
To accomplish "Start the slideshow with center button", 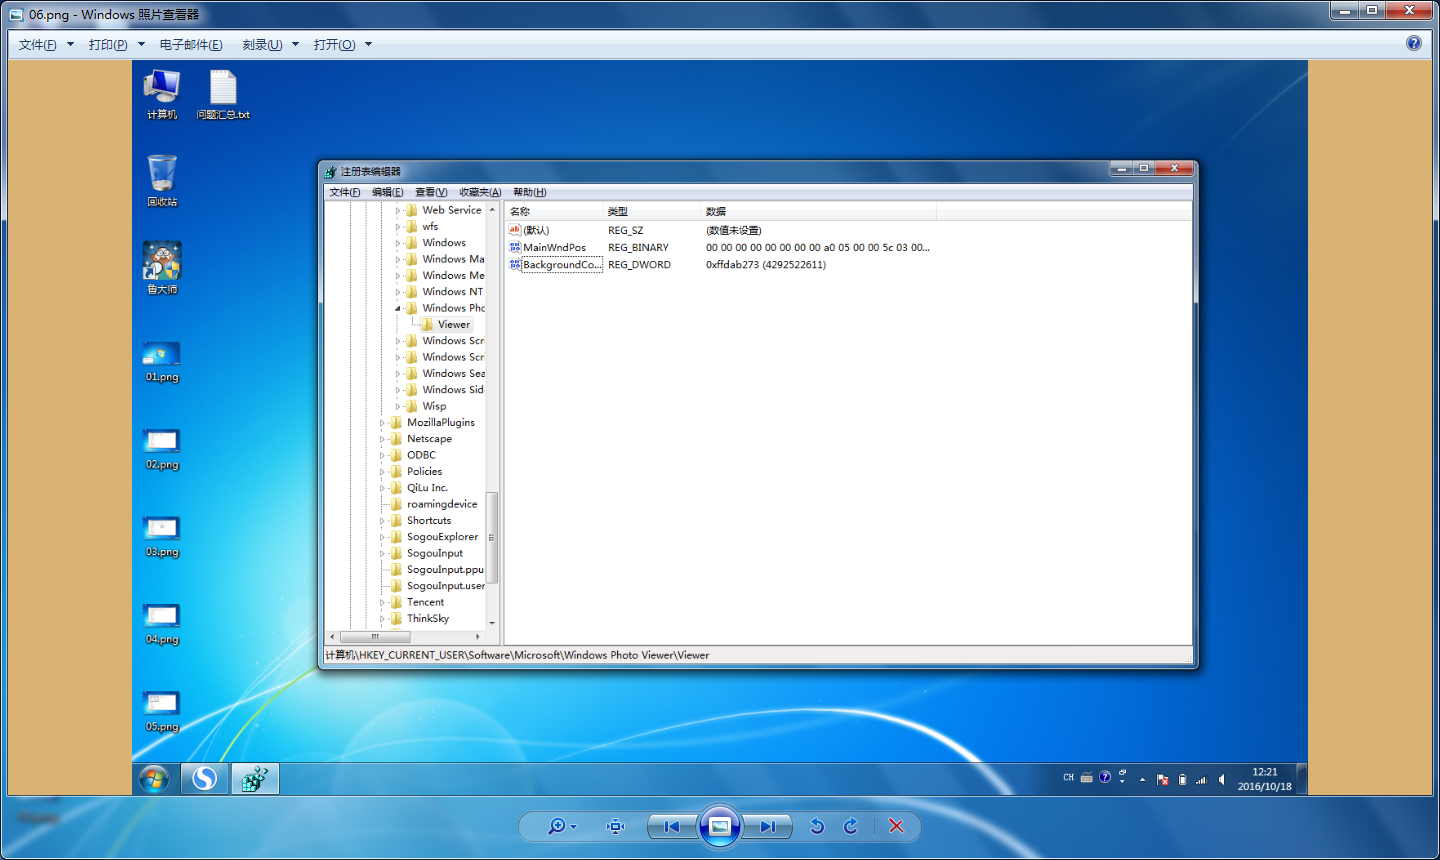I will click(720, 826).
